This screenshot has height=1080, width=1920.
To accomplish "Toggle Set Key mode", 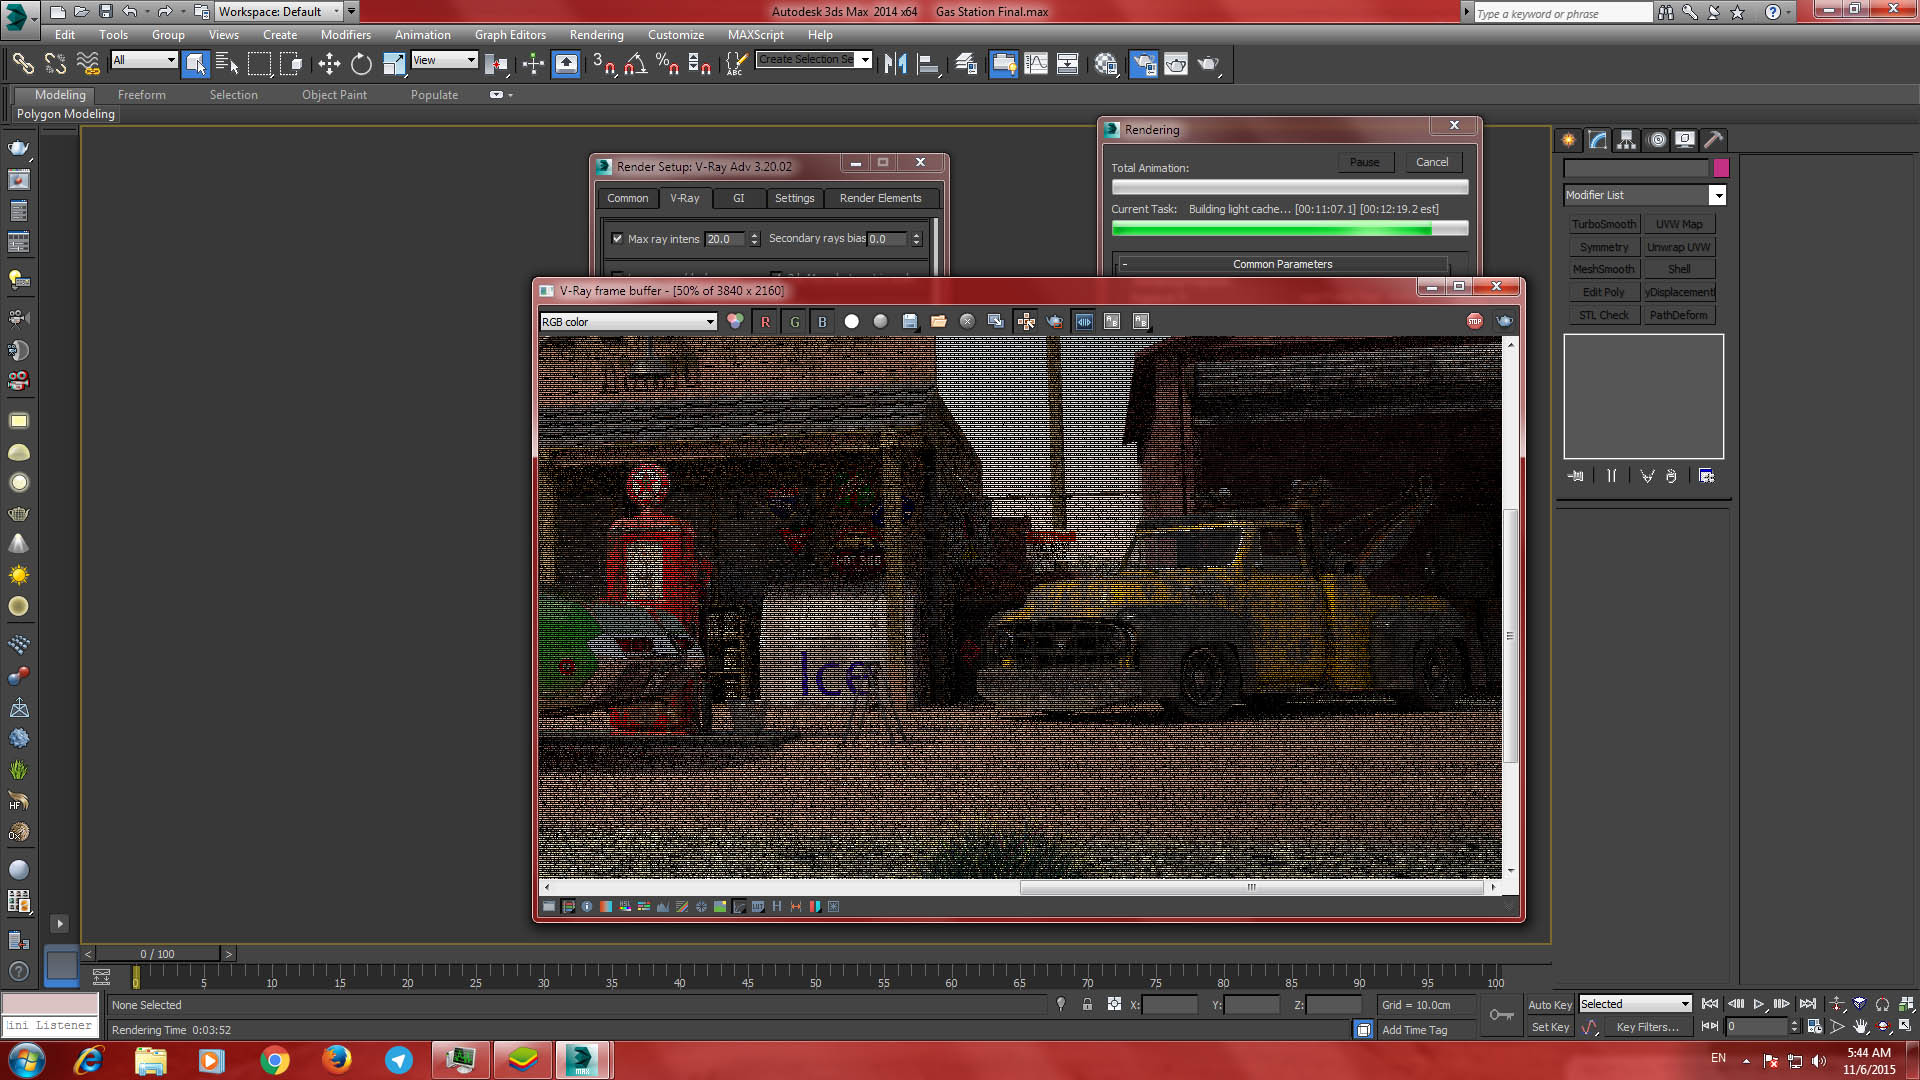I will click(x=1550, y=1027).
